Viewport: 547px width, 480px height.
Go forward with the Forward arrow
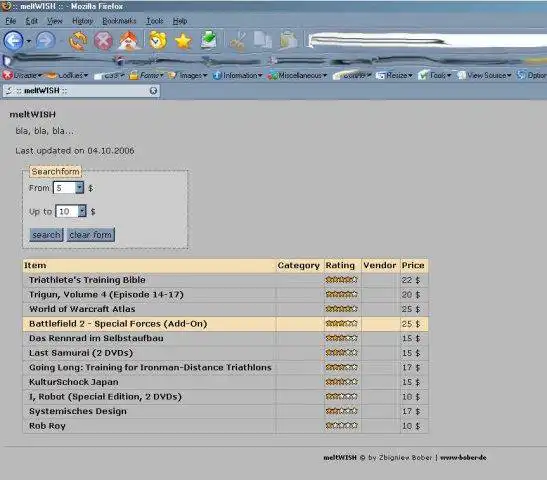click(x=46, y=41)
